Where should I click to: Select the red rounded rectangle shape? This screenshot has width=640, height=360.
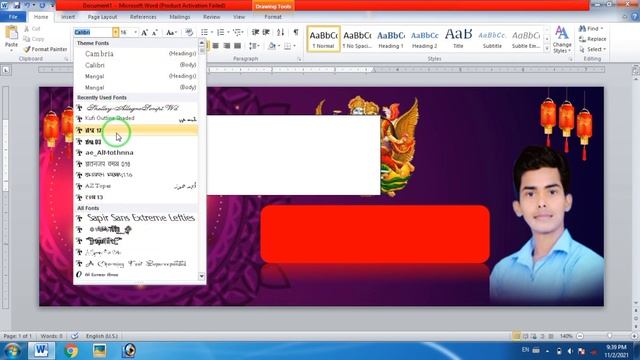coord(375,234)
